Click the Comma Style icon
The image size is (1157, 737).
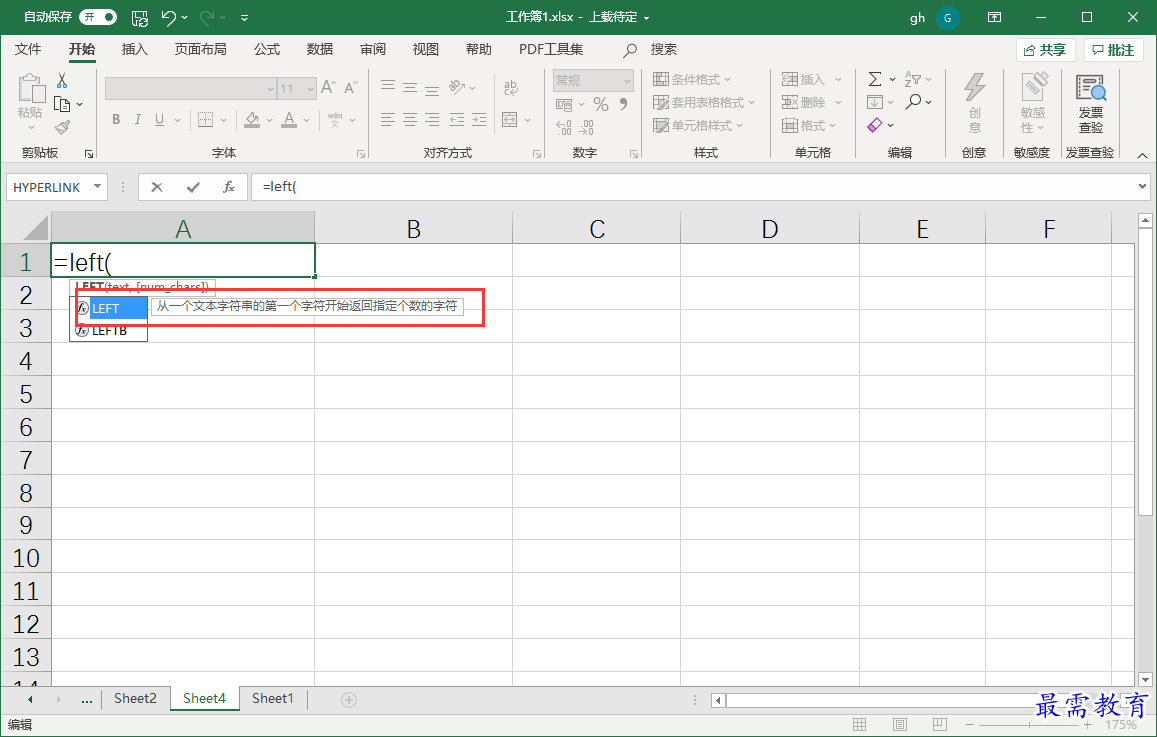coord(624,105)
